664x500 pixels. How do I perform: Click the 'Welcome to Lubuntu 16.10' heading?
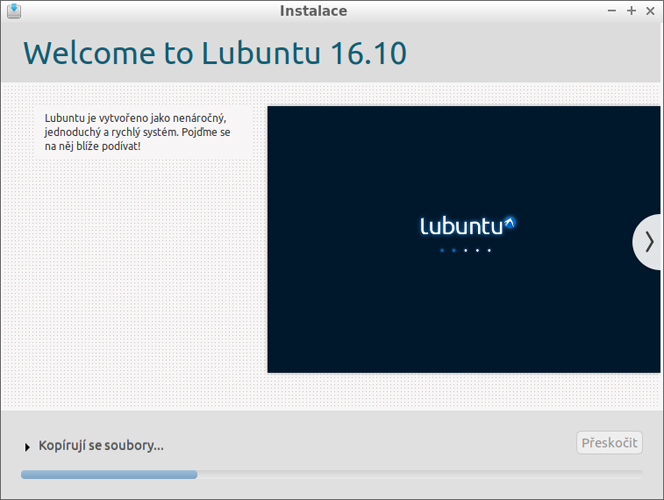(x=215, y=53)
